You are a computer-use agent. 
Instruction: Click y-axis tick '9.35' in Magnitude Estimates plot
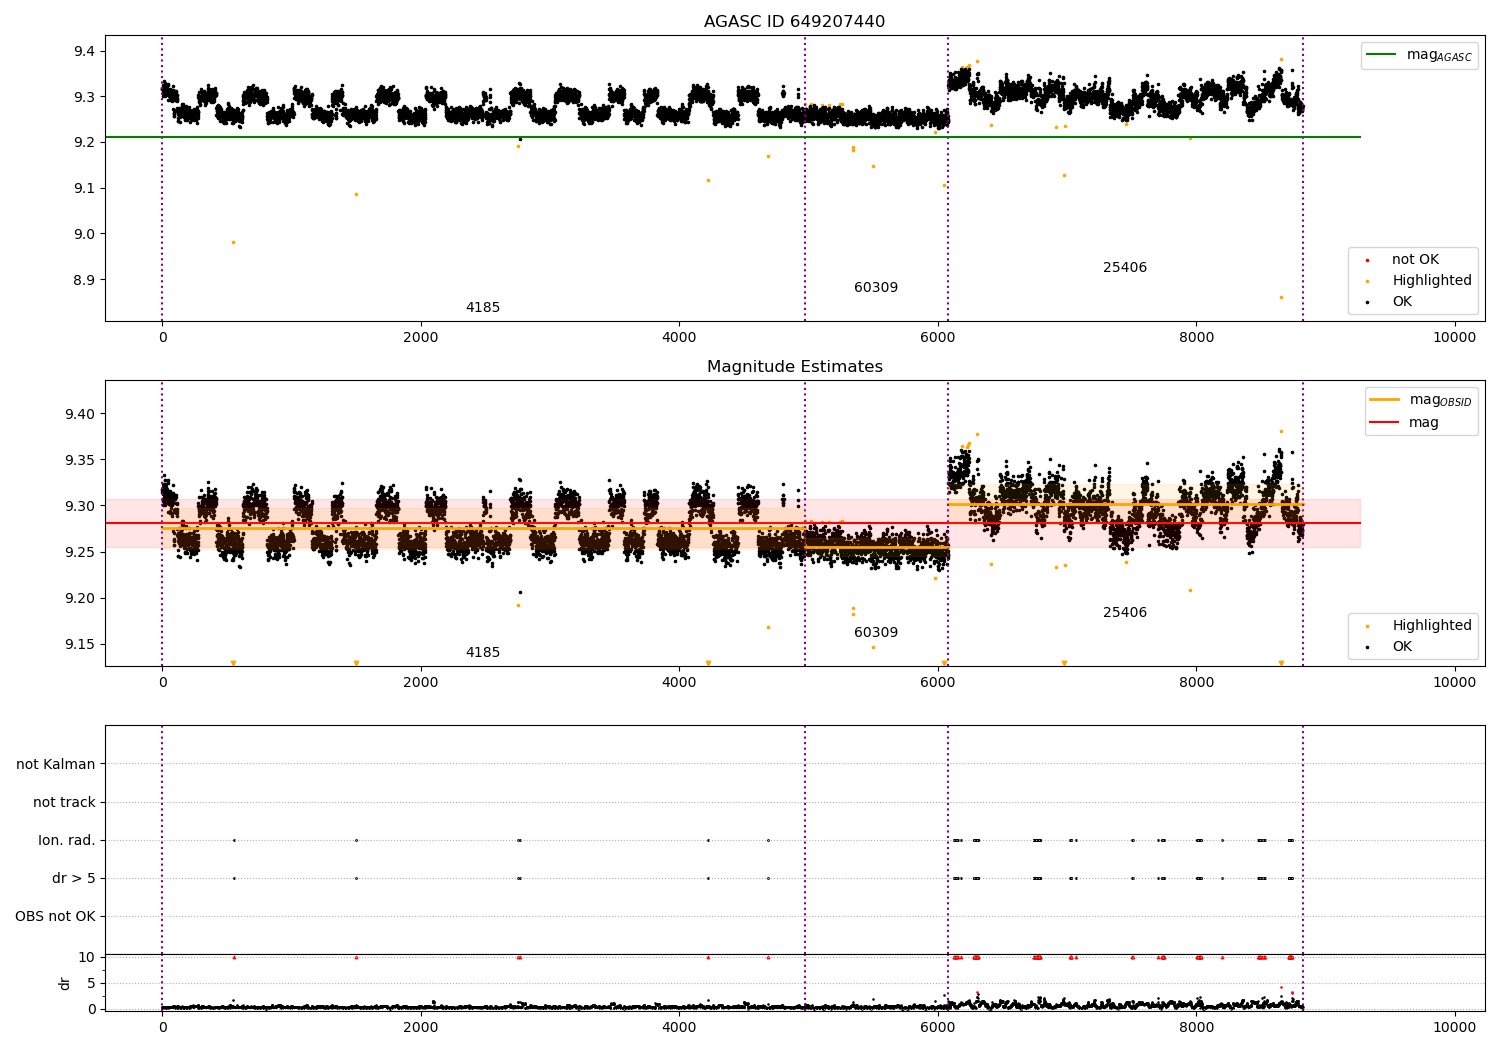(82, 461)
